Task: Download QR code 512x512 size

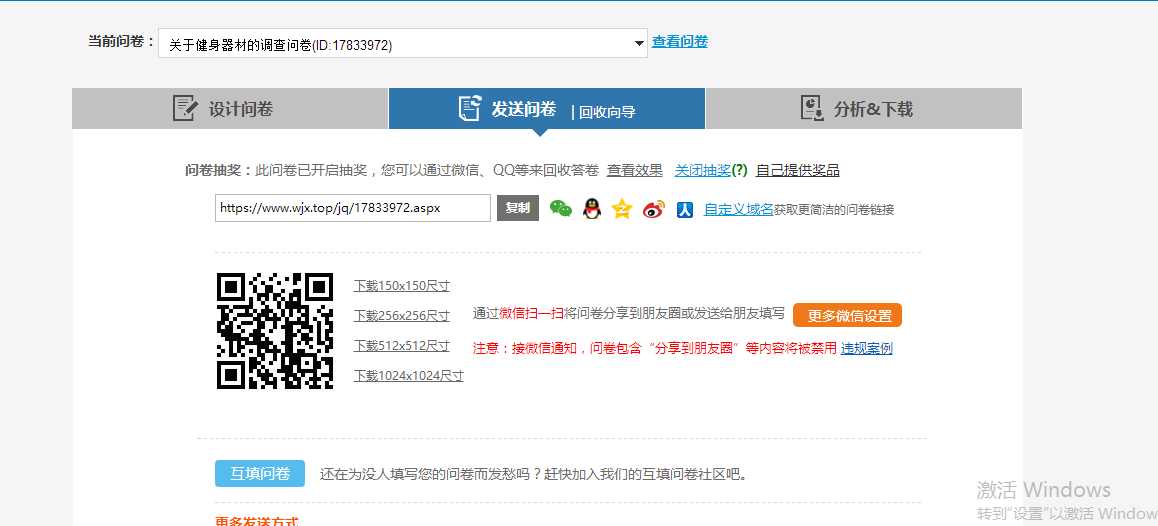Action: pos(402,346)
